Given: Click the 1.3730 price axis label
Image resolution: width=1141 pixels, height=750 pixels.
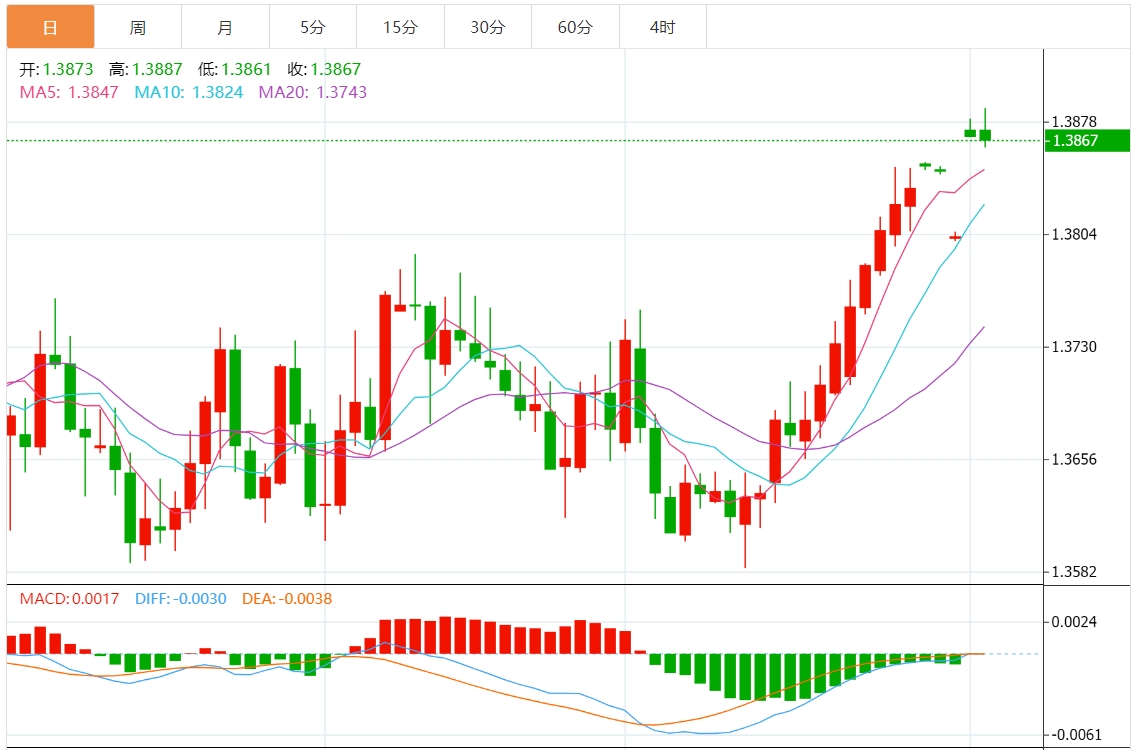Looking at the screenshot, I should [x=1074, y=347].
